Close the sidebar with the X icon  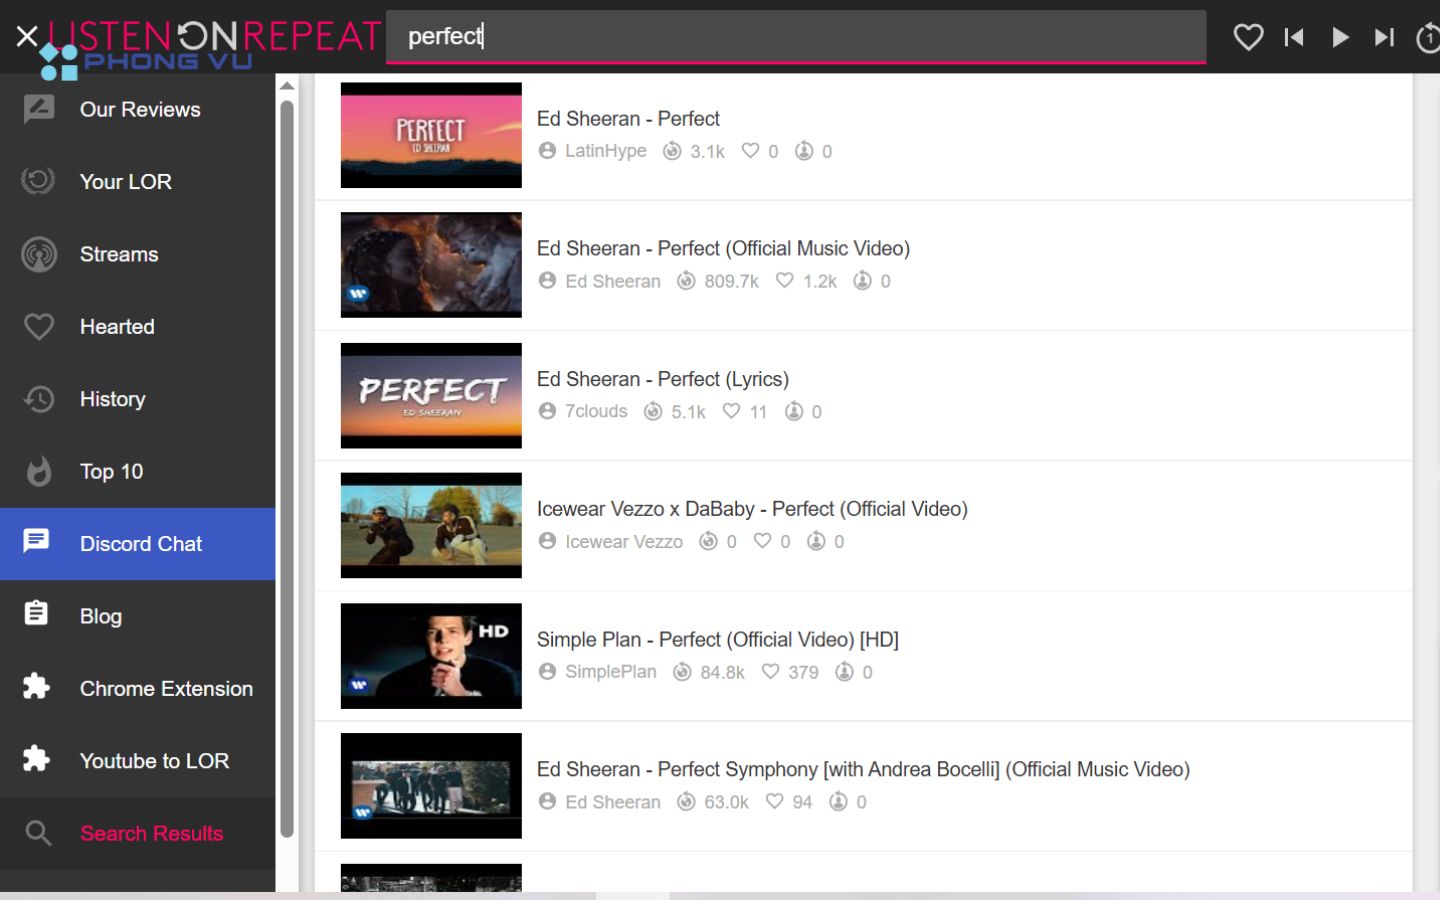27,37
